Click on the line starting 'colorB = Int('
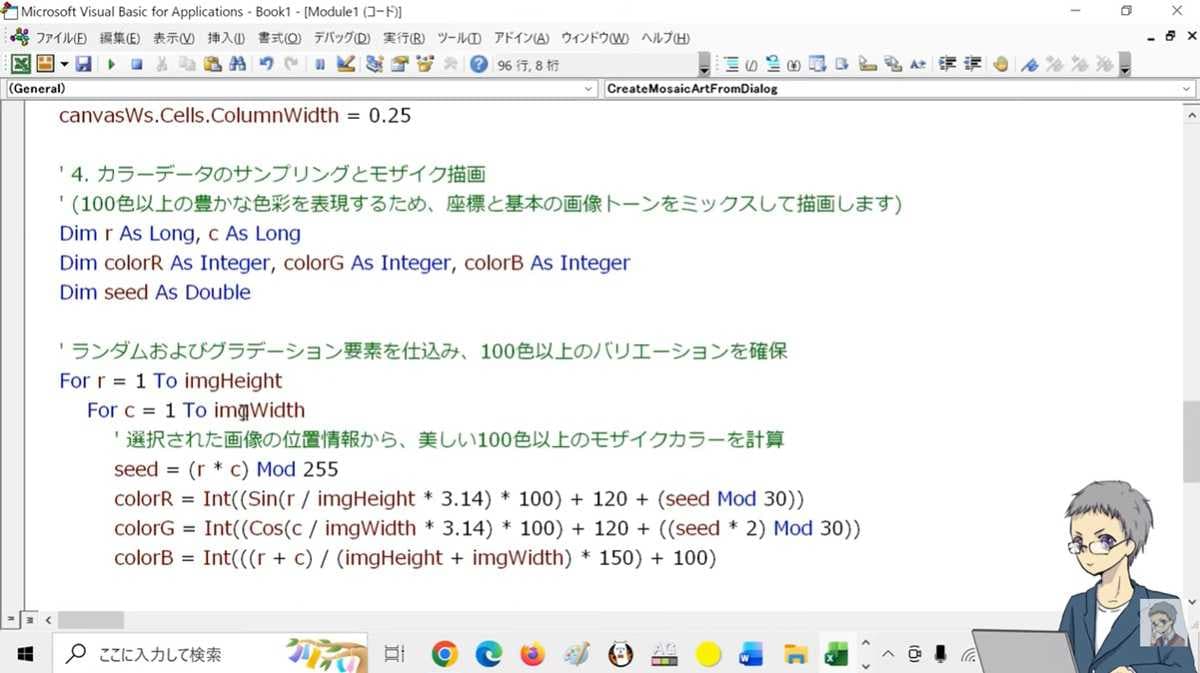1200x673 pixels. click(415, 558)
